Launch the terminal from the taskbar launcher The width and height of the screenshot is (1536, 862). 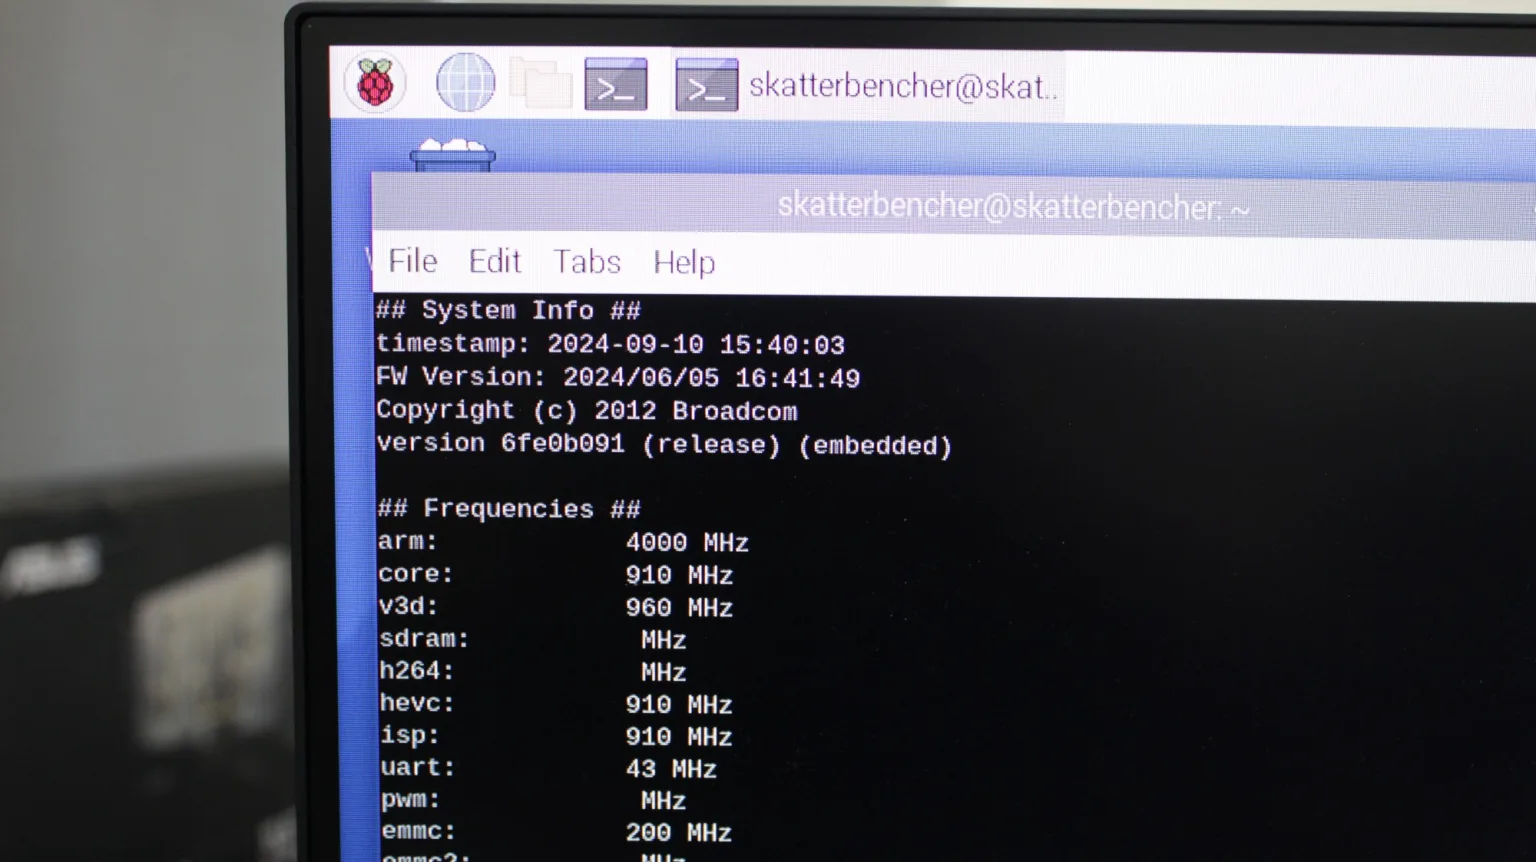point(615,85)
